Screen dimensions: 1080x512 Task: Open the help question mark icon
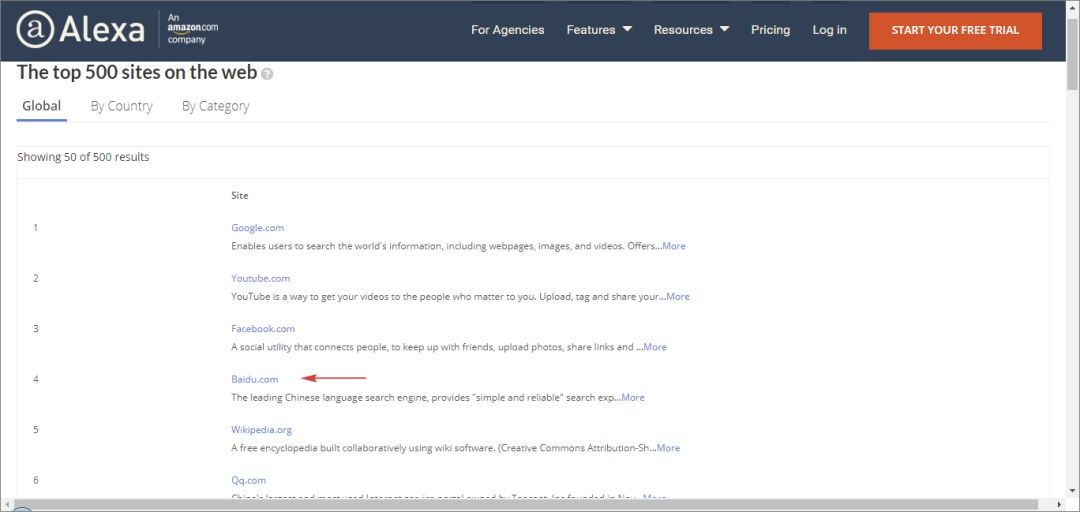click(267, 74)
